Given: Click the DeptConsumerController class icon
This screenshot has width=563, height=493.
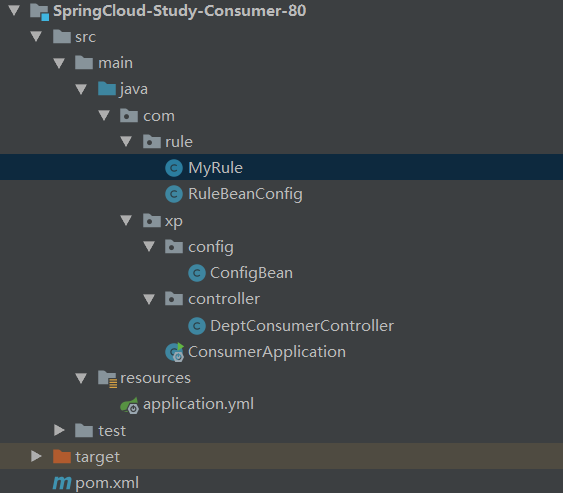Looking at the screenshot, I should click(197, 326).
